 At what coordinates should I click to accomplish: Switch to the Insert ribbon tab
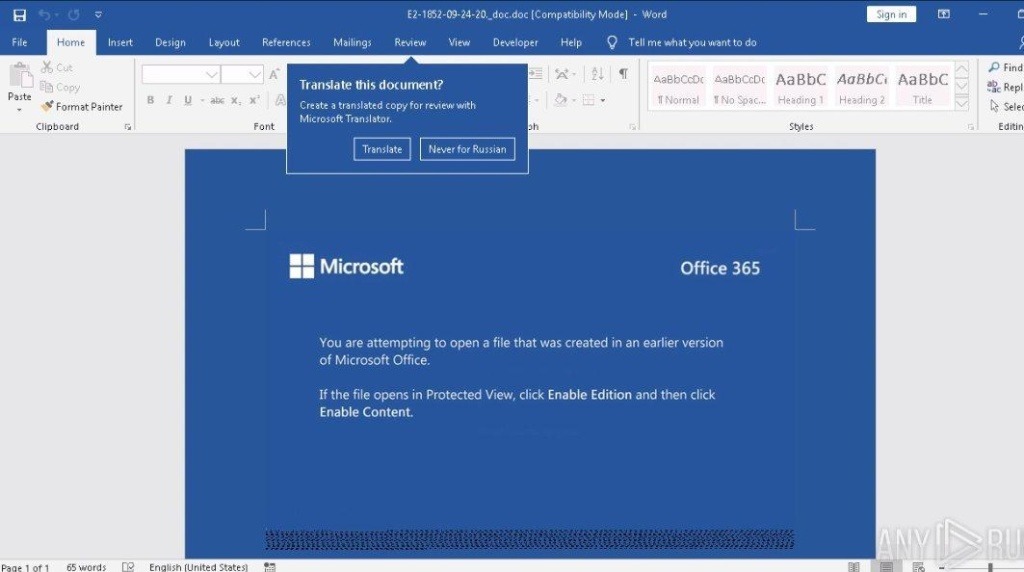click(x=120, y=43)
